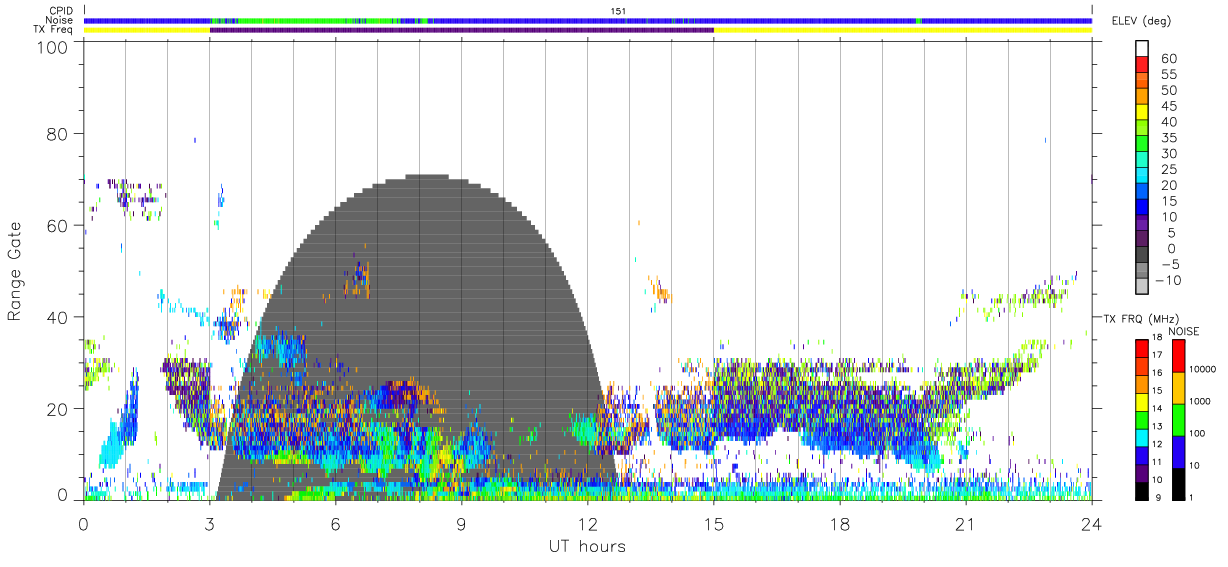
Task: Click the orange 1000–10000 NOISE legend segment
Action: [x=1179, y=388]
